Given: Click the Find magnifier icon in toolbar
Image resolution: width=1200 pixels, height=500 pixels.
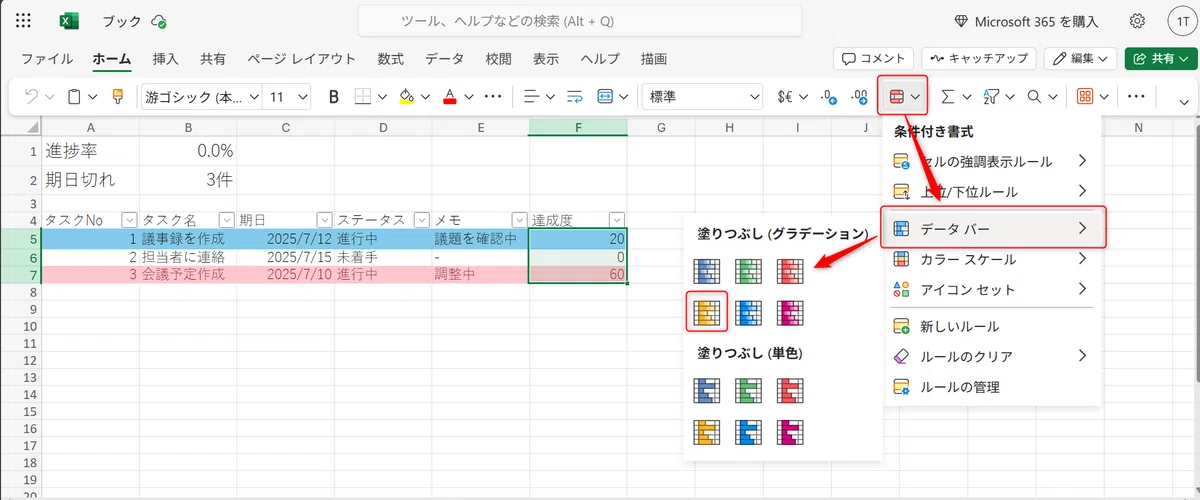Looking at the screenshot, I should coord(1035,97).
